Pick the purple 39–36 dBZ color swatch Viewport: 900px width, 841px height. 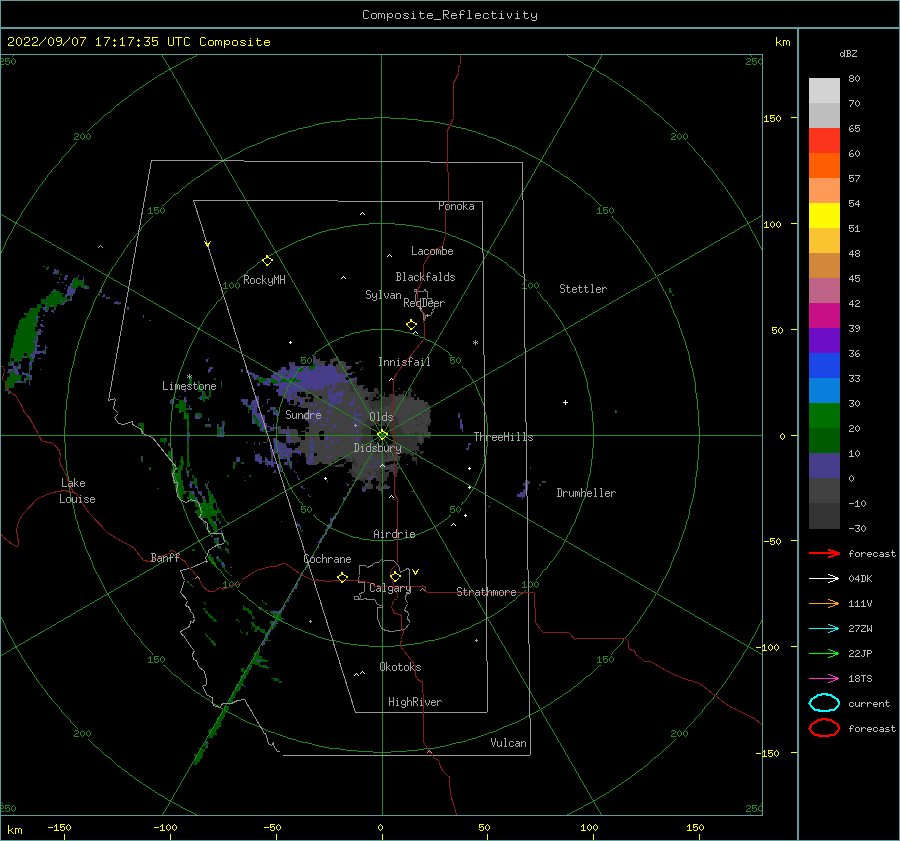click(x=824, y=341)
